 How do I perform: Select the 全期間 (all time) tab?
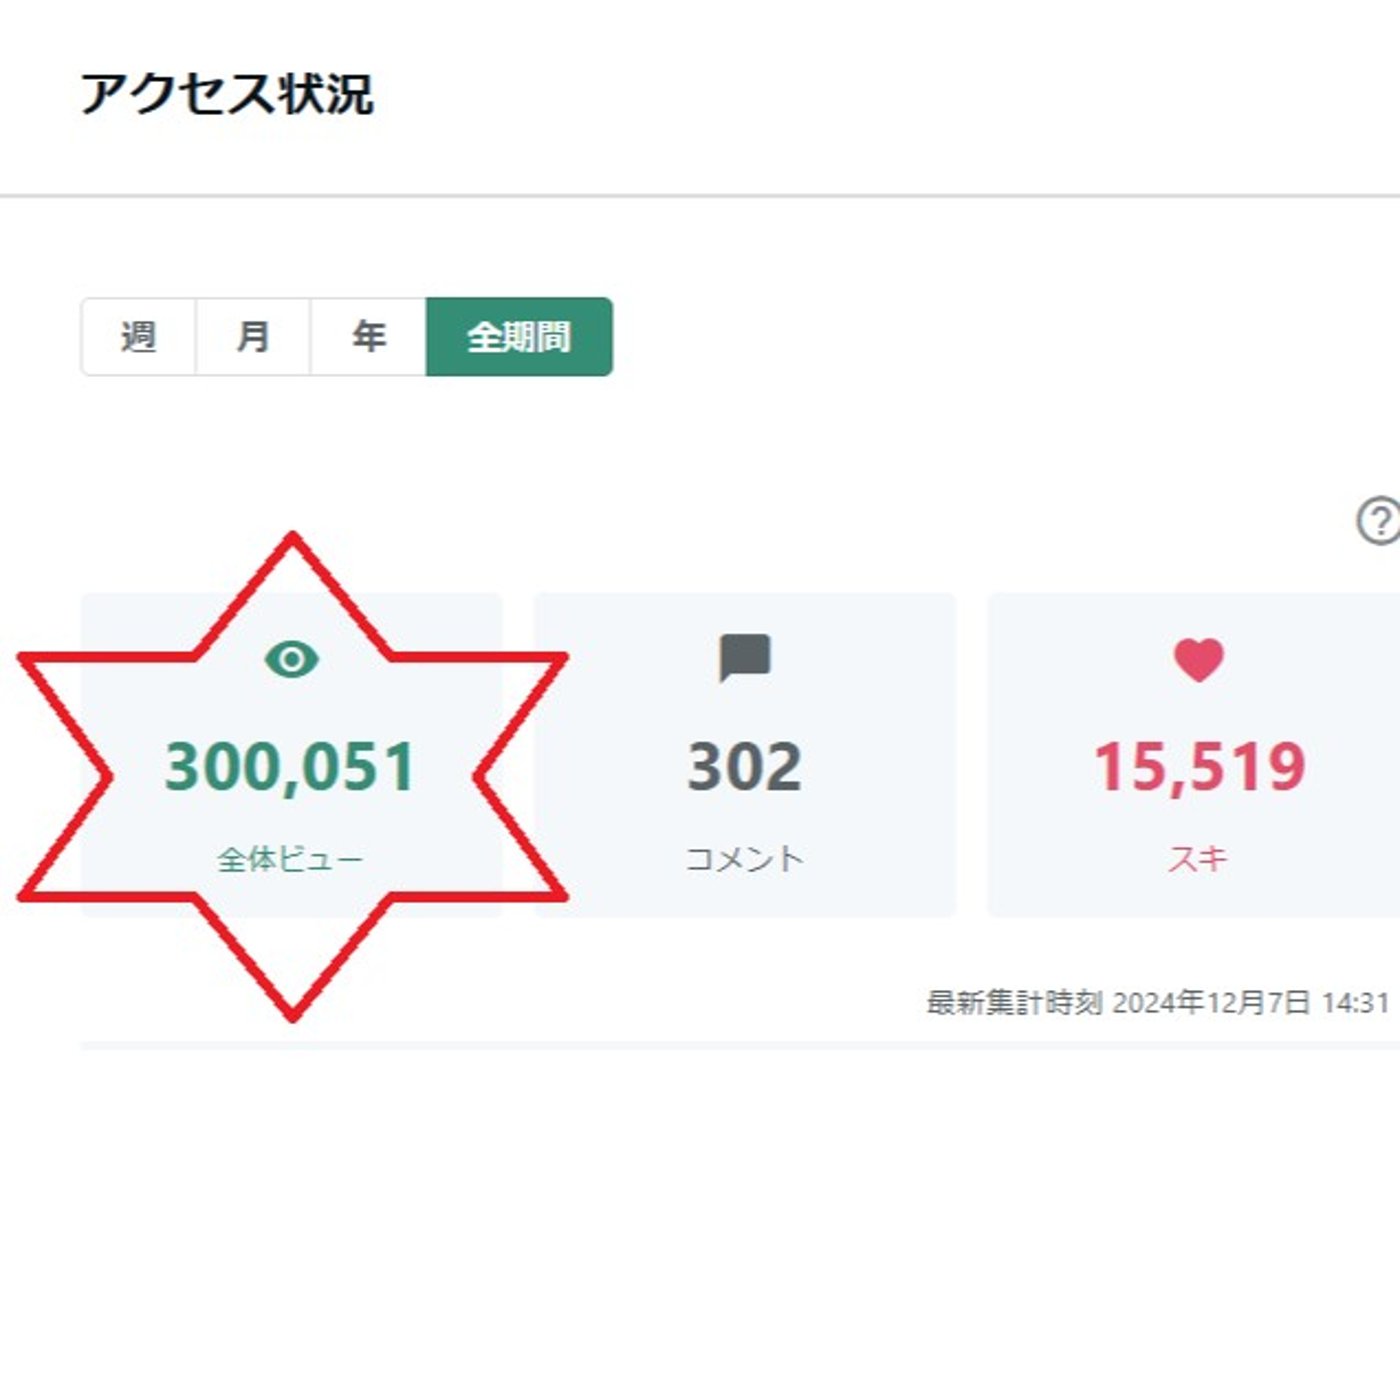[519, 337]
